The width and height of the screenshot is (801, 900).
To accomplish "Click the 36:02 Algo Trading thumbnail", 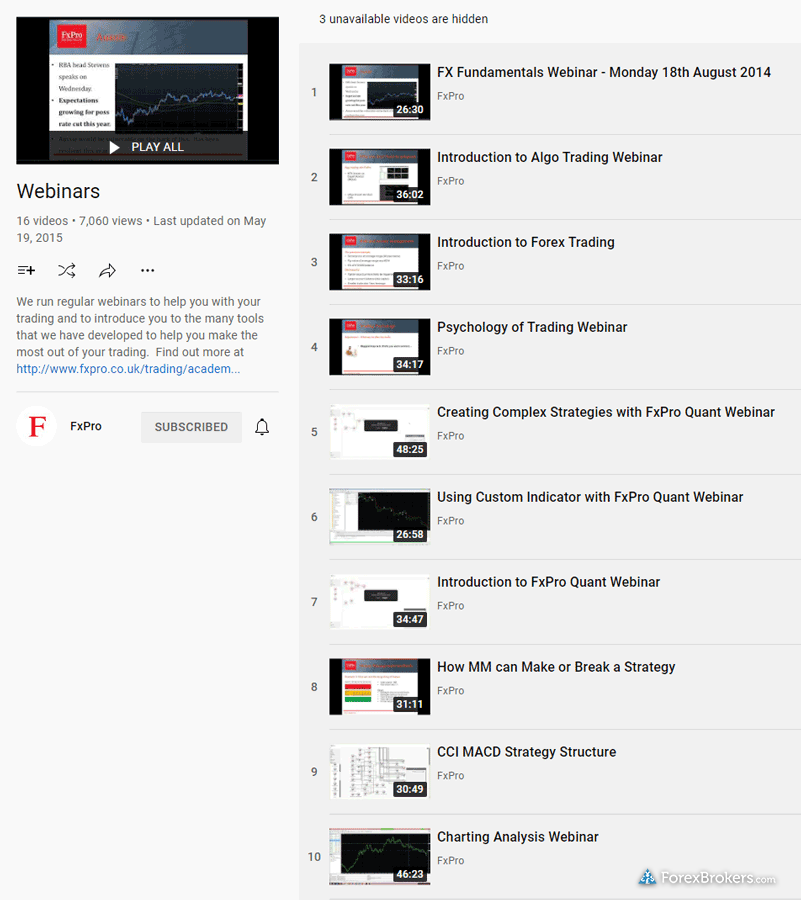I will 380,177.
